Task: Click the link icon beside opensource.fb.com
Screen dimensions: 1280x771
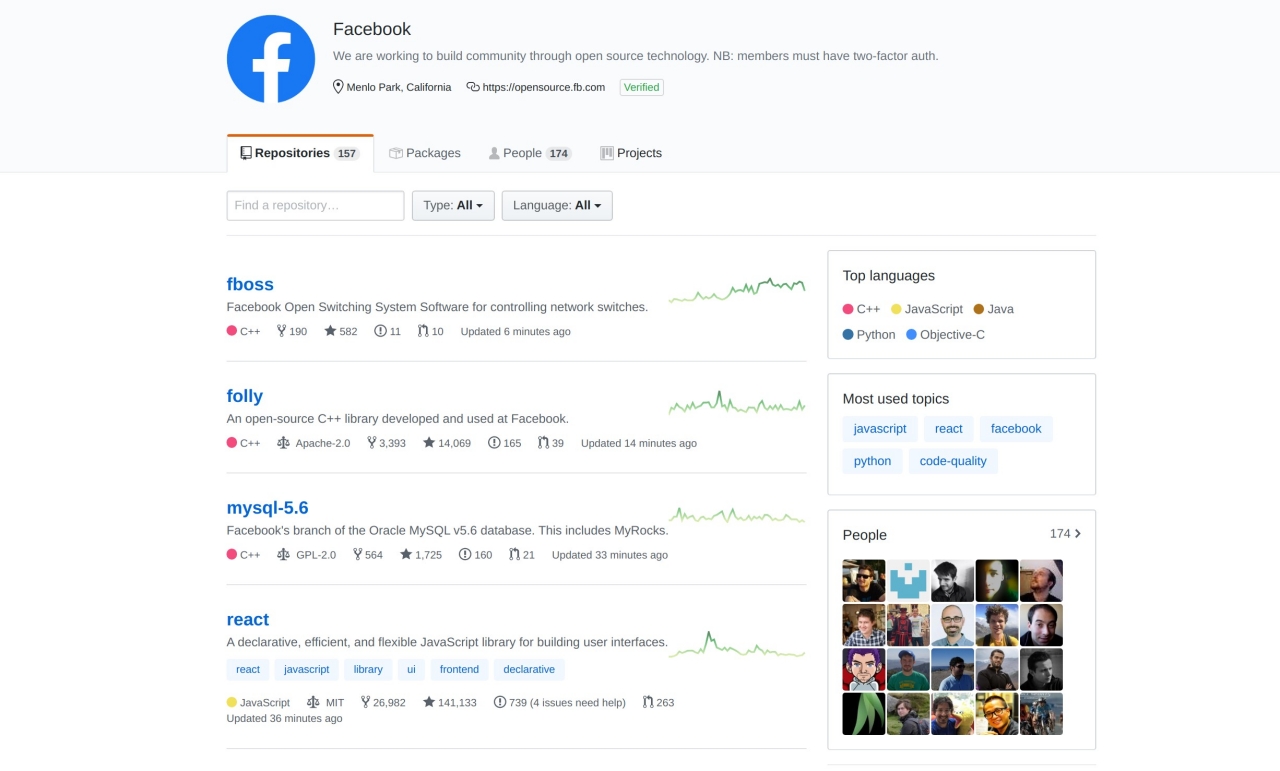Action: [473, 87]
